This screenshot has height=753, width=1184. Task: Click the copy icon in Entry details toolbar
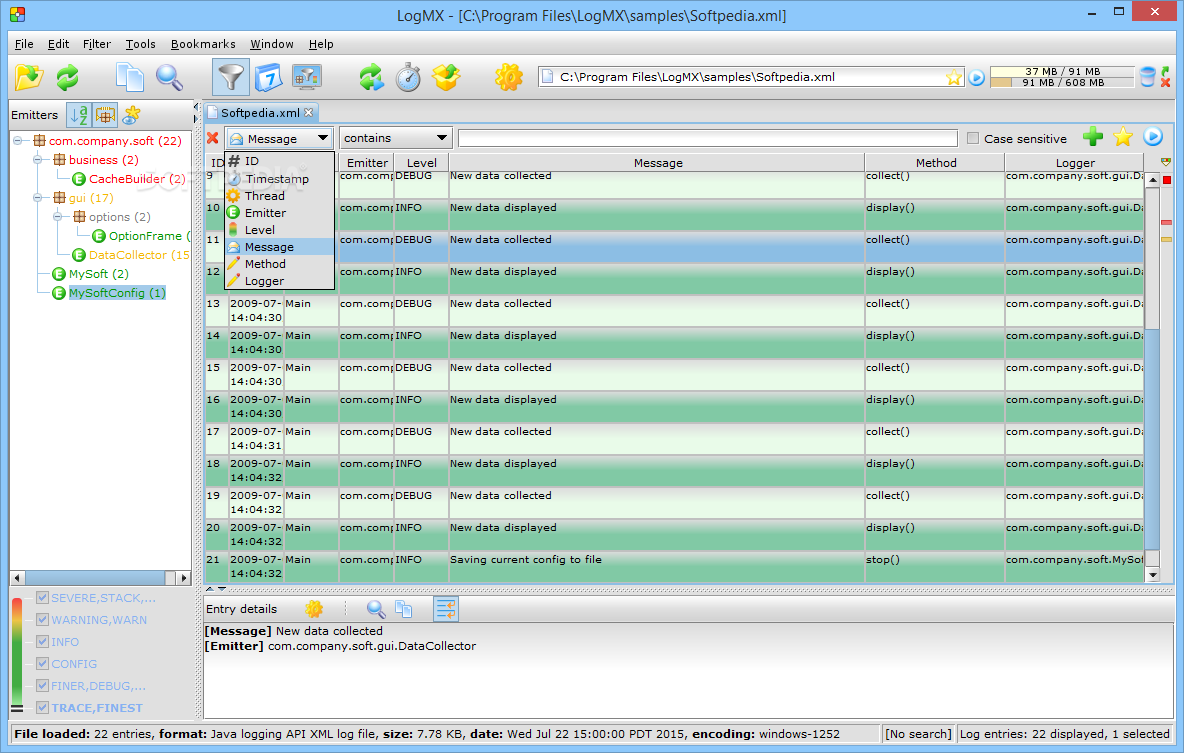404,609
